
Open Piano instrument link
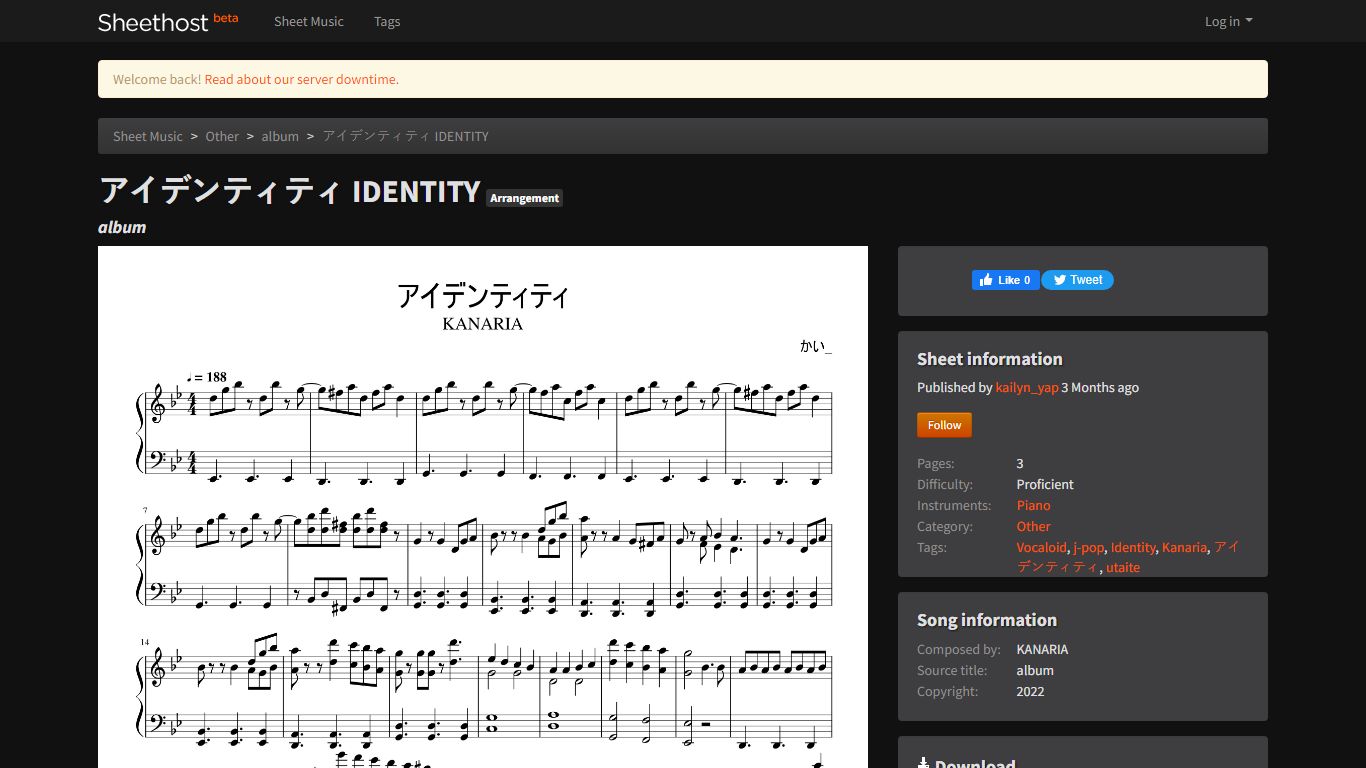pos(1034,505)
